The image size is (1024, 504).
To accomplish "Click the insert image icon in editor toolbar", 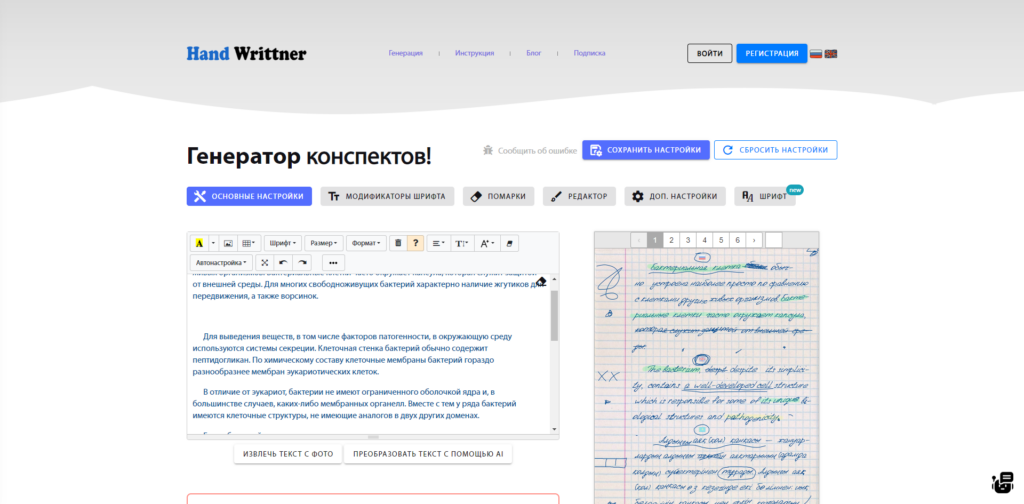I will pos(228,243).
